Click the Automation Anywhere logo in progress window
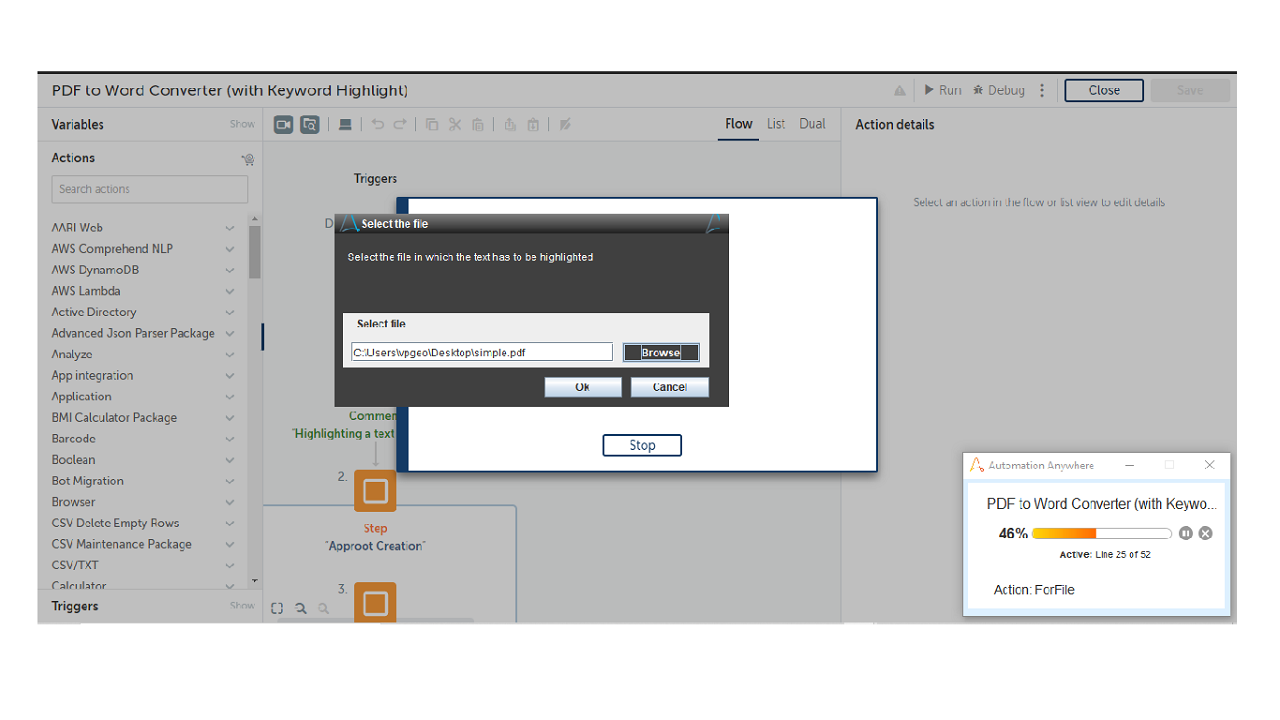The height and width of the screenshot is (720, 1280). tap(977, 465)
